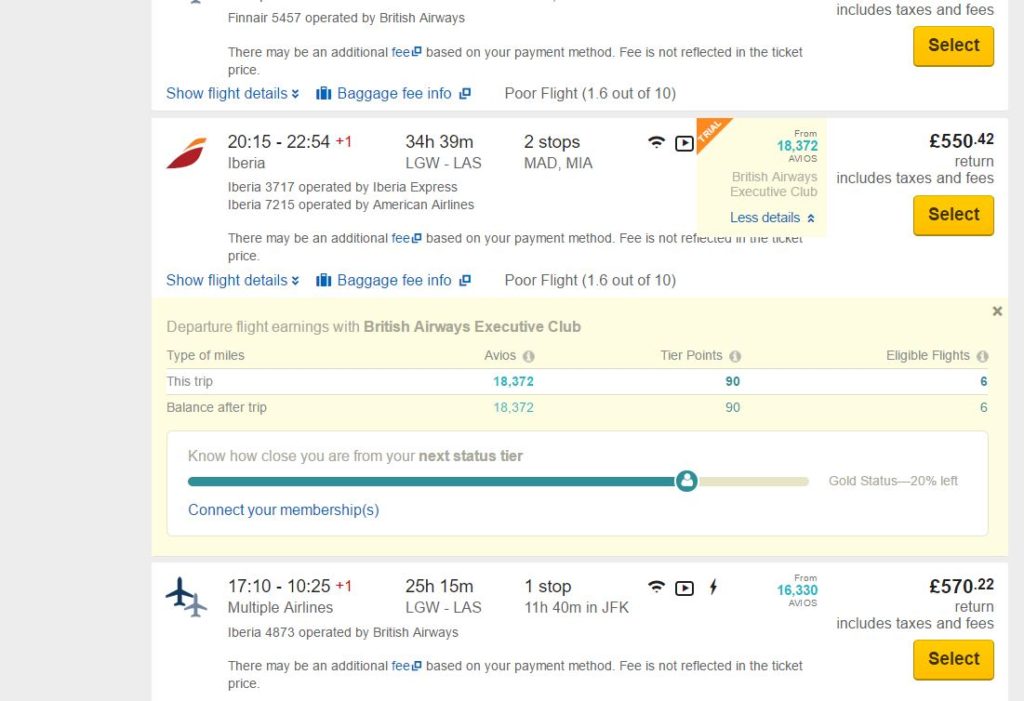Click the Wi-Fi icon on 17:10 flight
Screen dimensions: 1024x701
656,587
